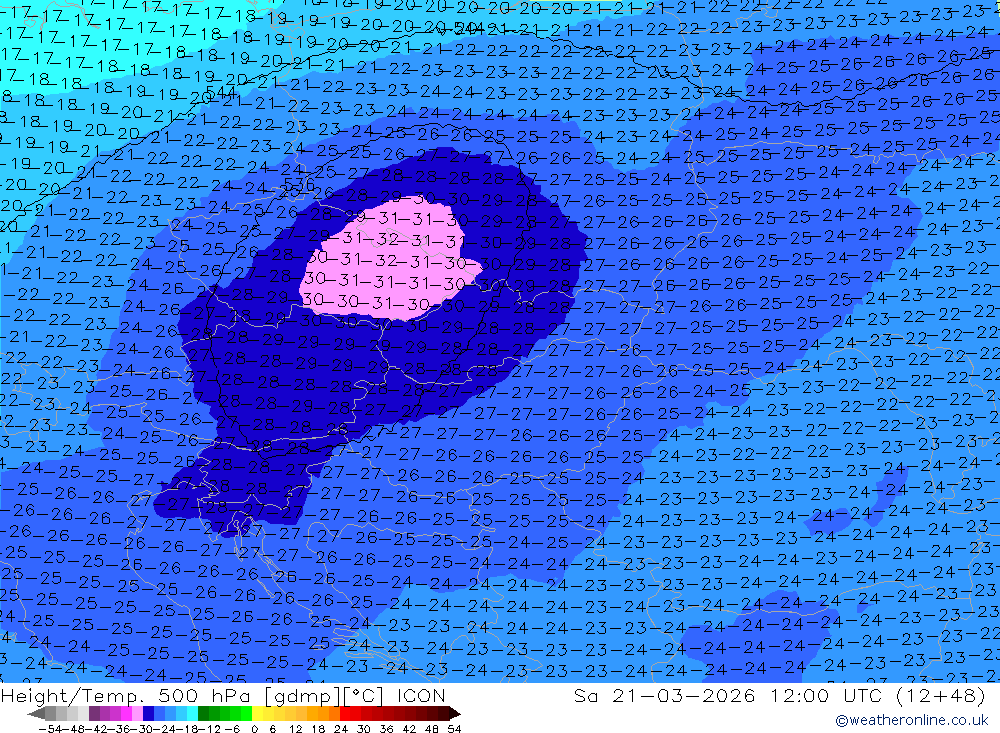Select the cyan legend swatch above -18
This screenshot has height=733, width=1000.
[192, 714]
